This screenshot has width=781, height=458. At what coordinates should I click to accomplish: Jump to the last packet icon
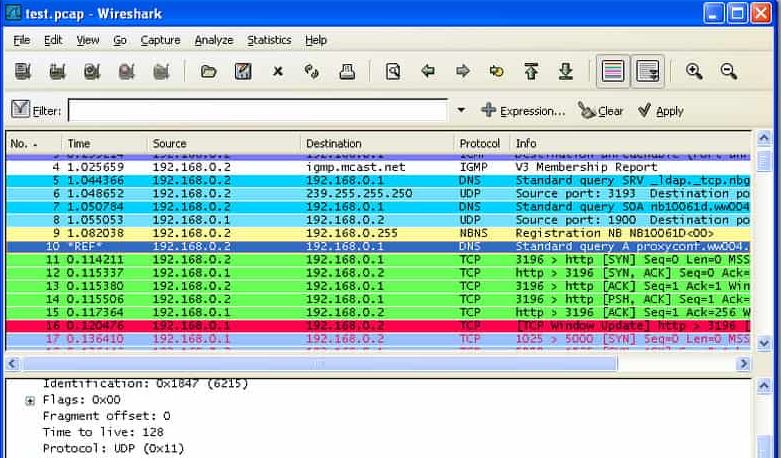point(566,72)
